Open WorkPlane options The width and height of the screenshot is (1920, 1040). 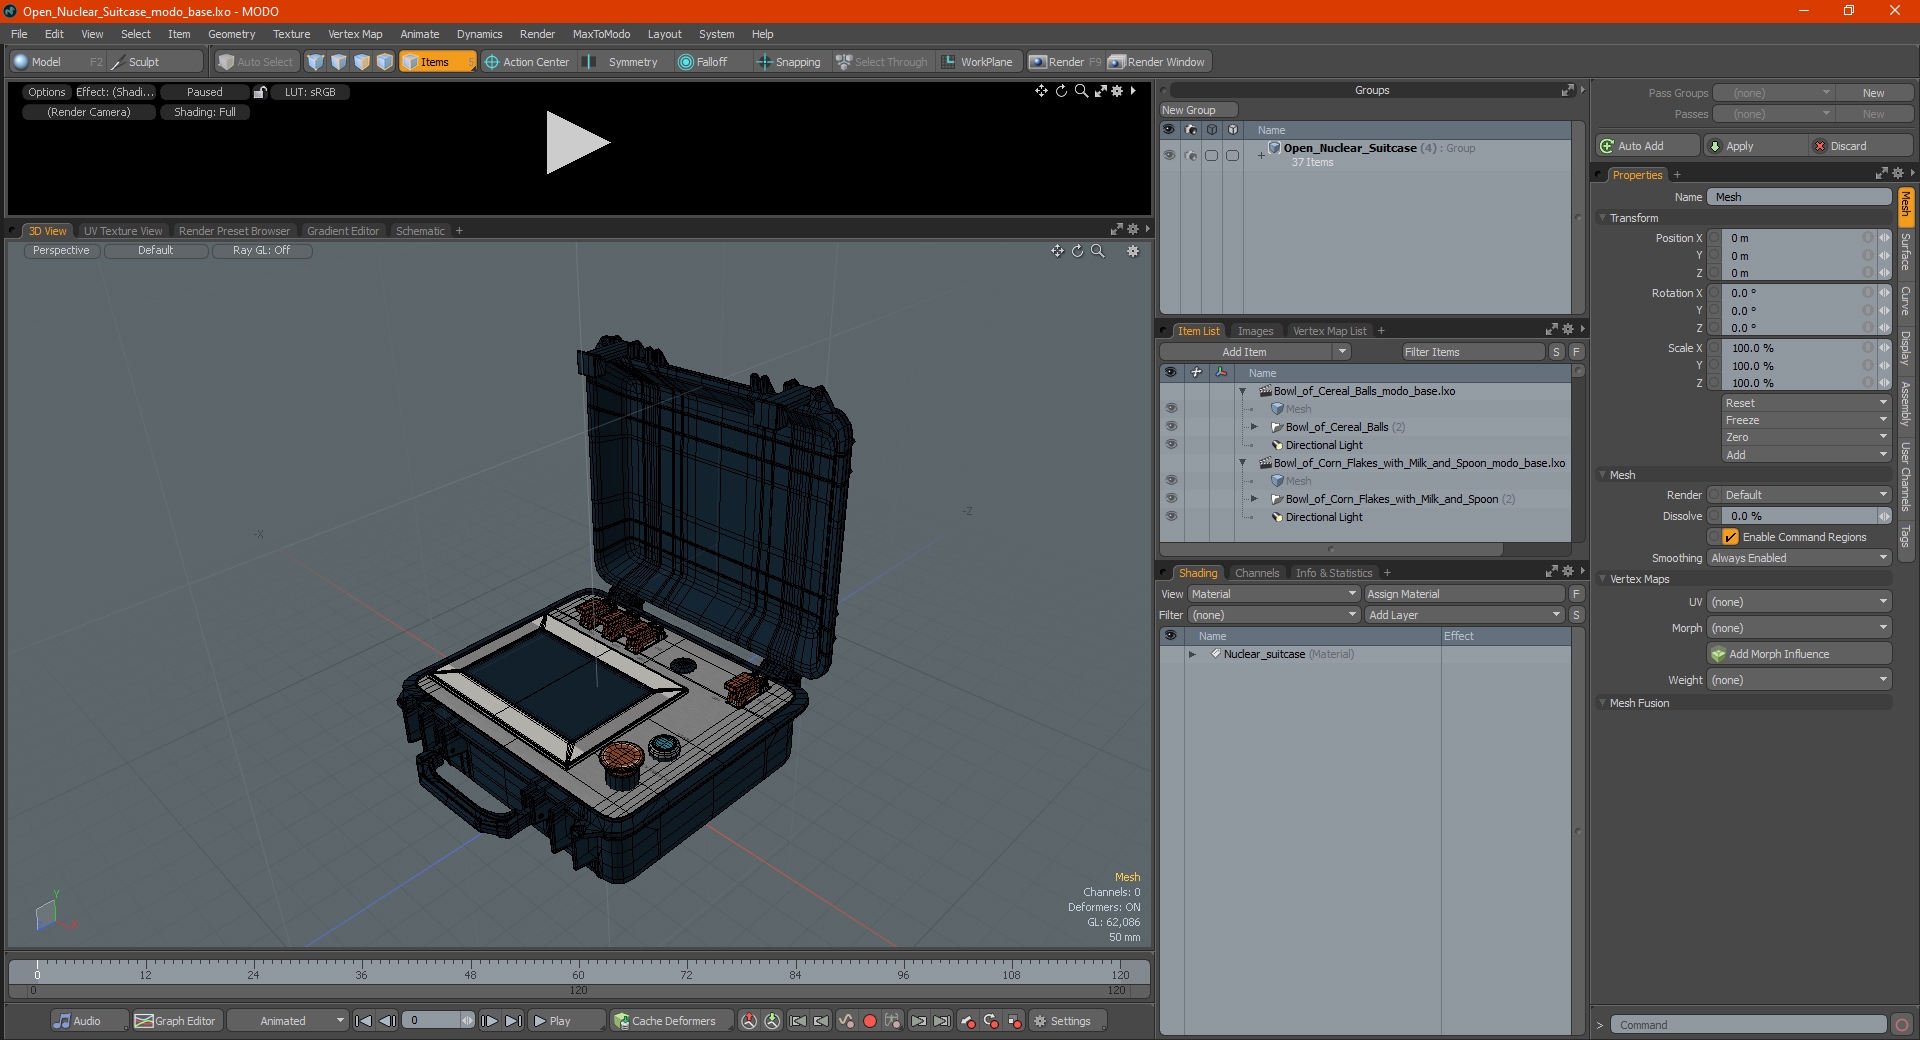click(x=978, y=62)
